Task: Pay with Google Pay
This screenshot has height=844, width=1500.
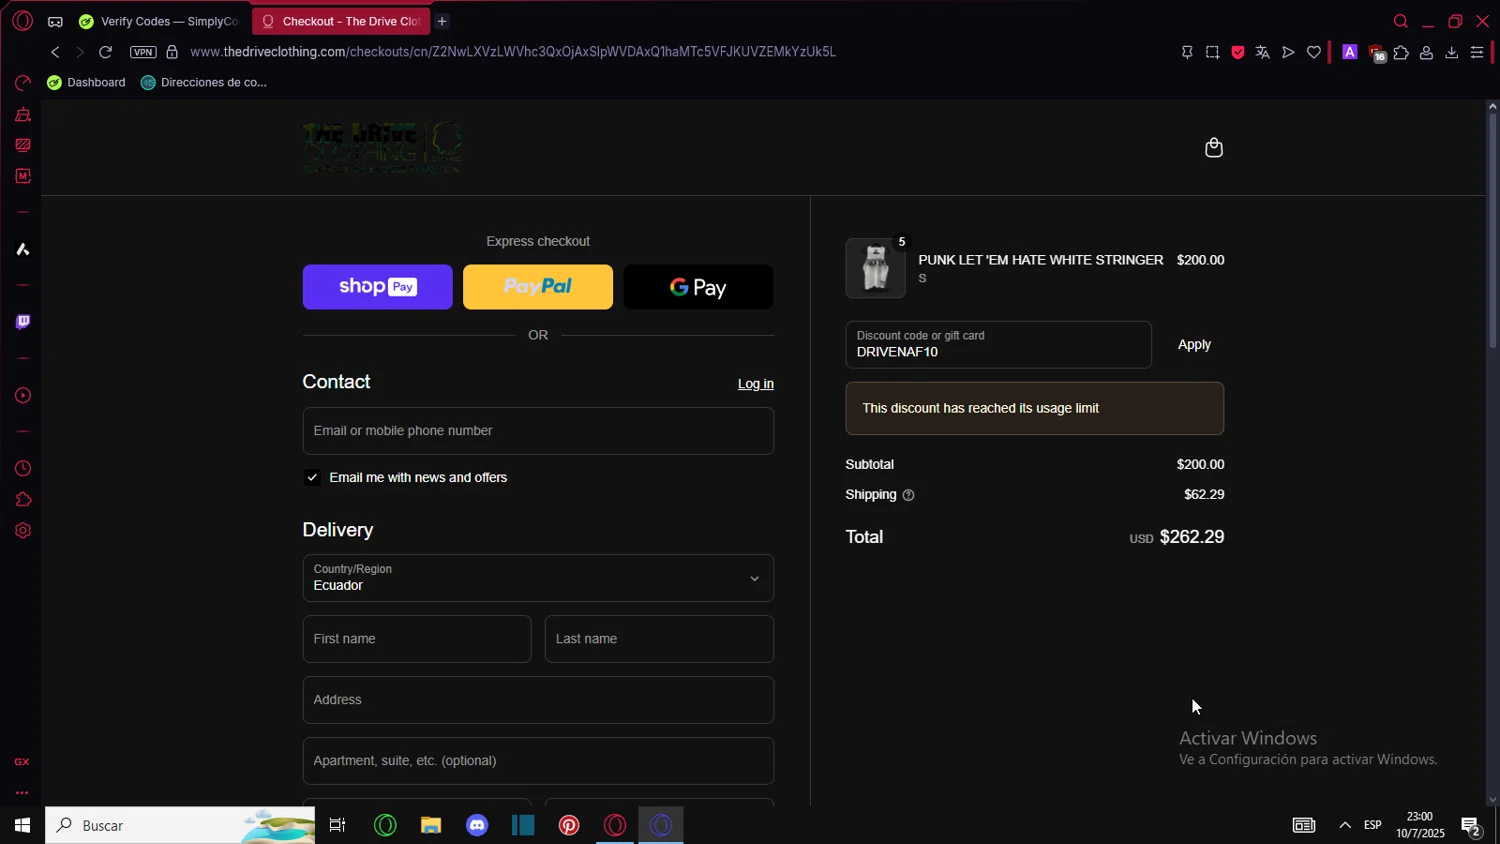Action: pyautogui.click(x=698, y=287)
